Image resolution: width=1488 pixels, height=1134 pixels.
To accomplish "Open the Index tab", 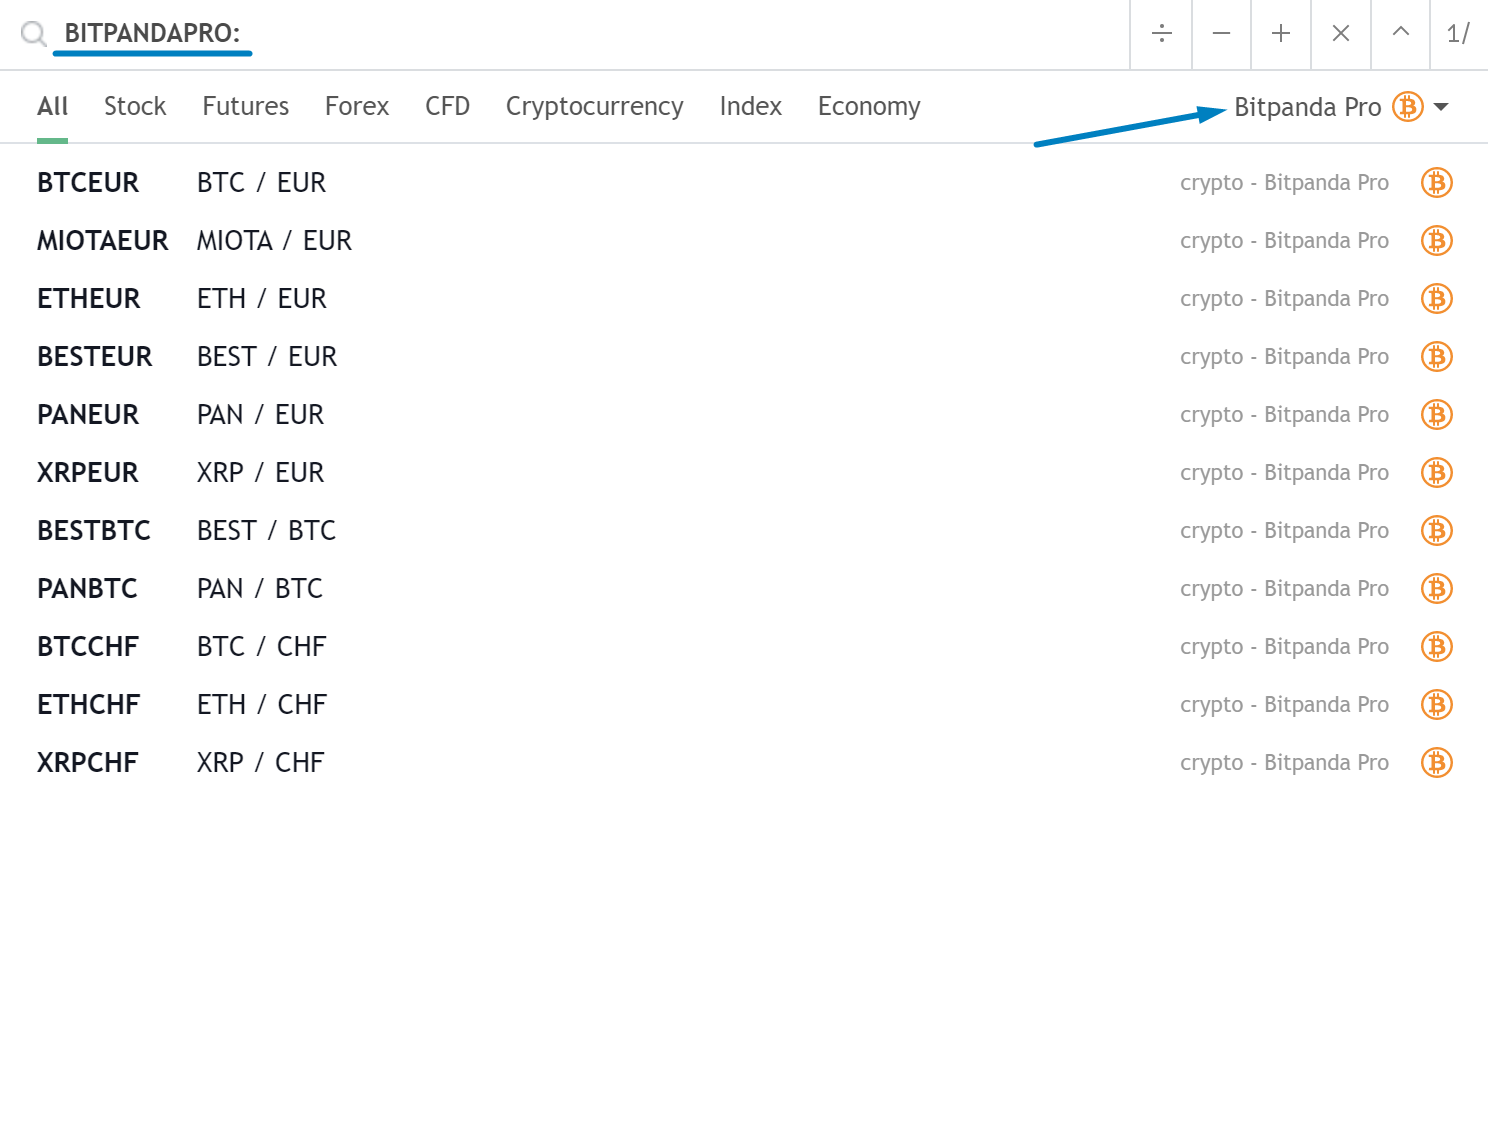I will click(x=750, y=107).
